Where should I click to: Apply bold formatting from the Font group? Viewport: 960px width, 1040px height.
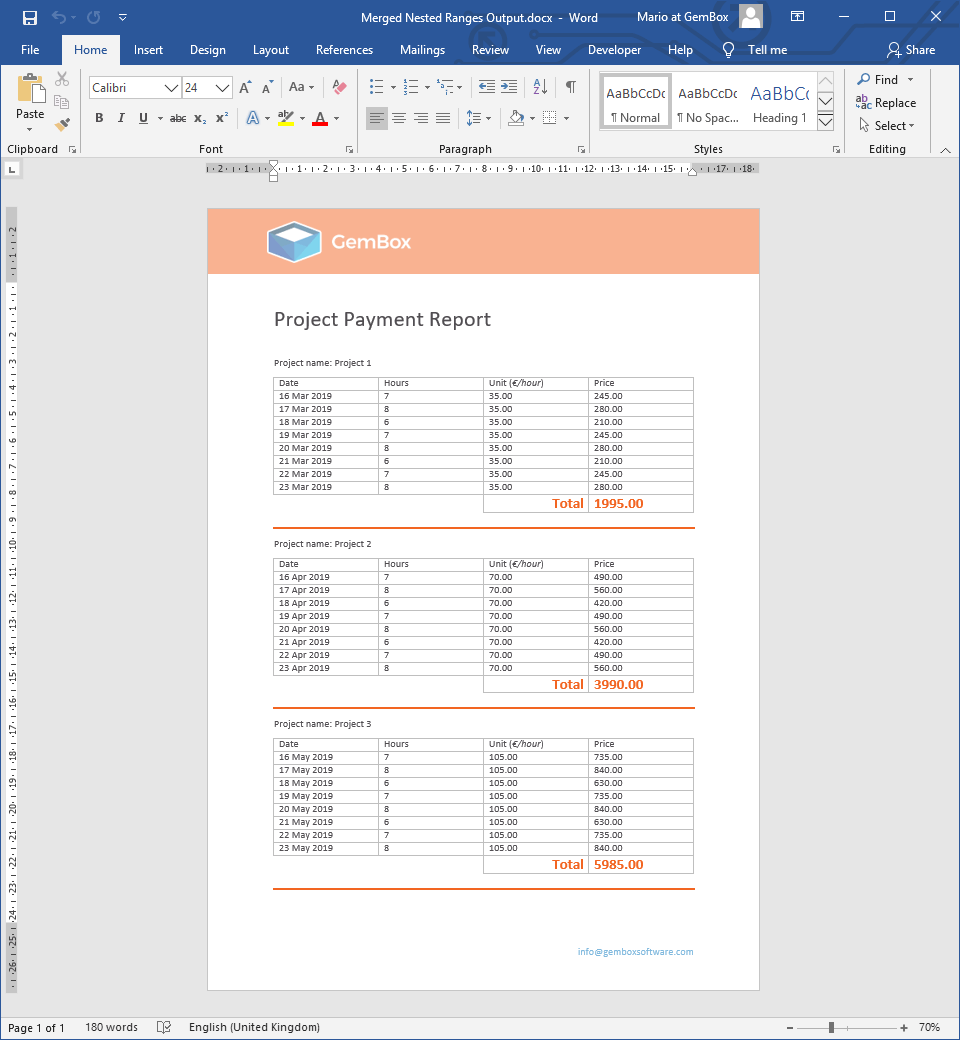pos(99,118)
